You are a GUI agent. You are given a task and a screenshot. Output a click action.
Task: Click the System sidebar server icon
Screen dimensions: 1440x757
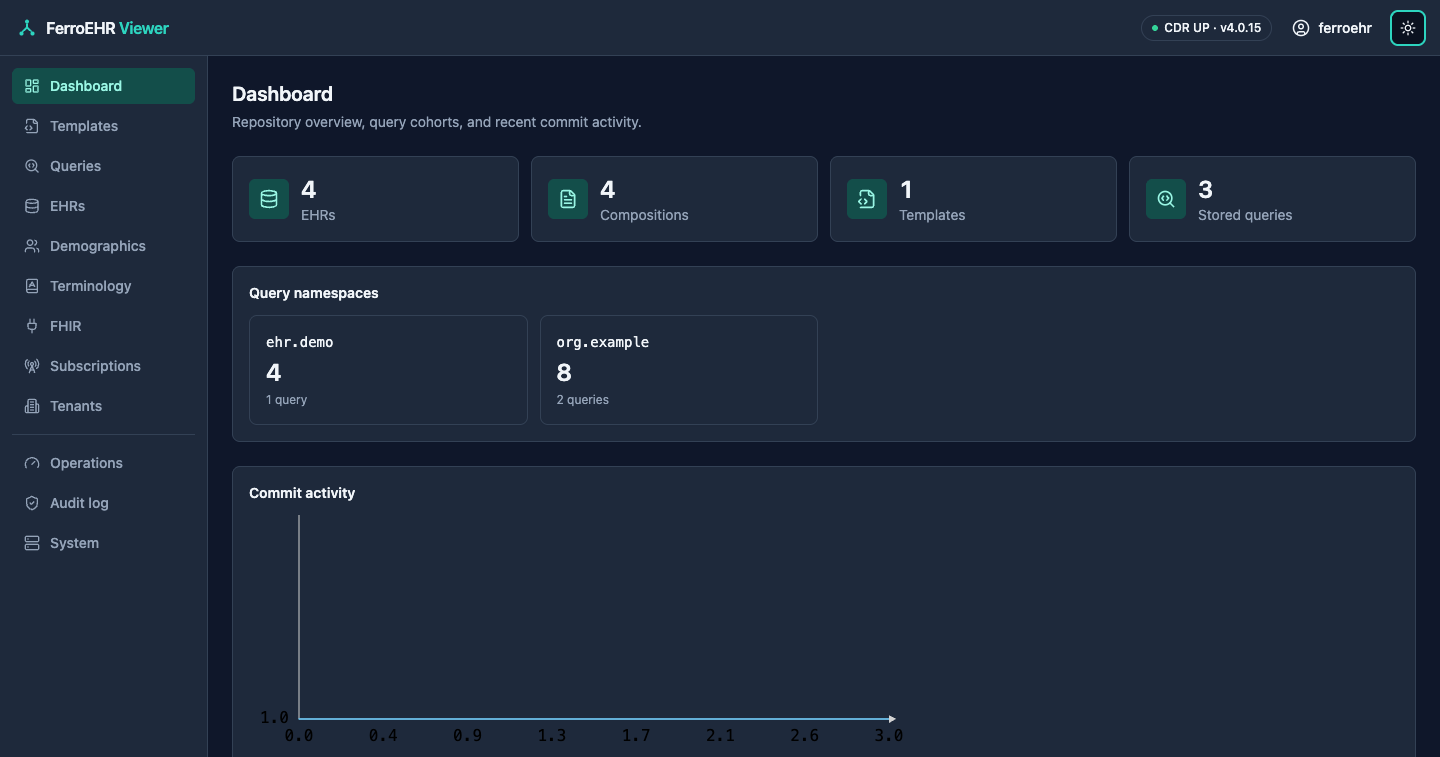(32, 543)
